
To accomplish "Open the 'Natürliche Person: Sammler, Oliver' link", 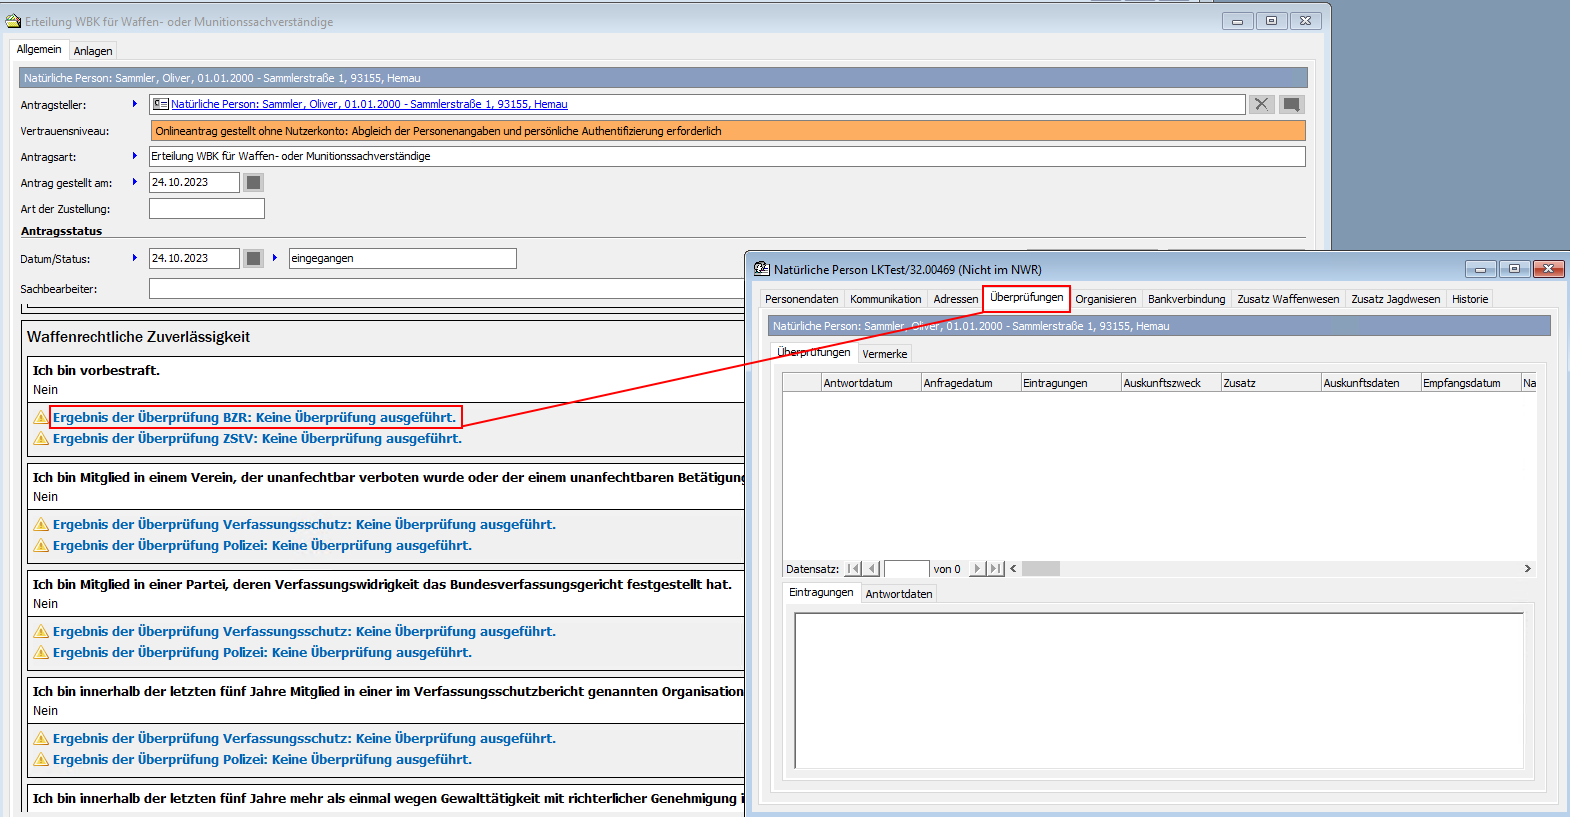I will [369, 104].
